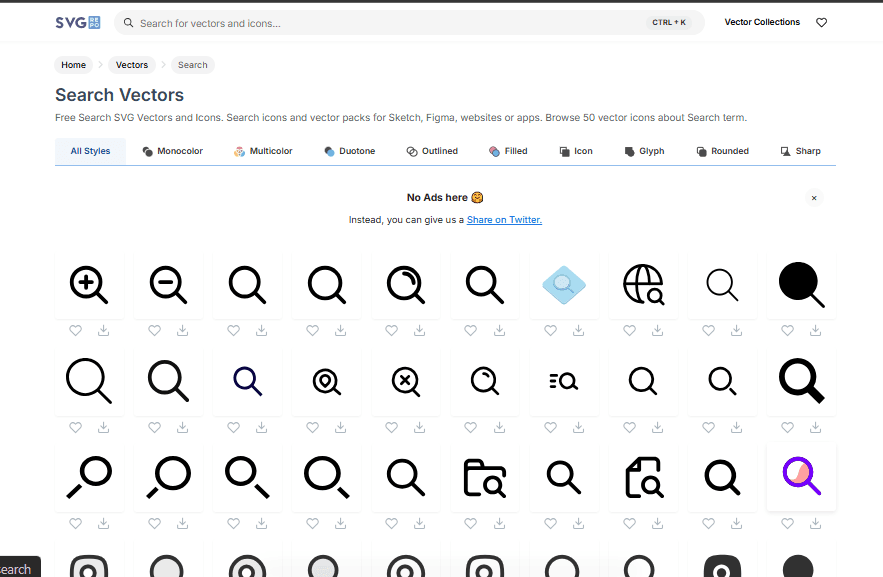The image size is (883, 577).
Task: Open the solid black filled magnifier icon
Action: coord(801,285)
